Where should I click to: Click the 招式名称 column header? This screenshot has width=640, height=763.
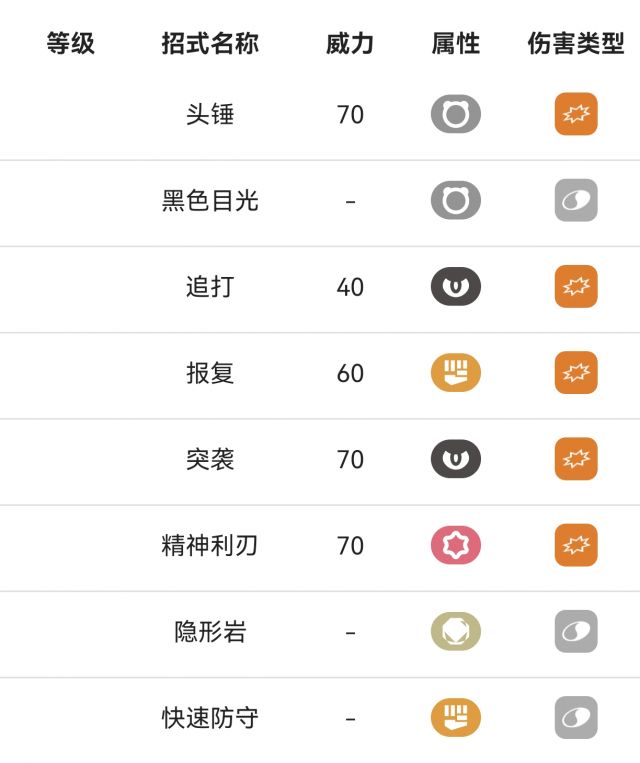(x=210, y=43)
